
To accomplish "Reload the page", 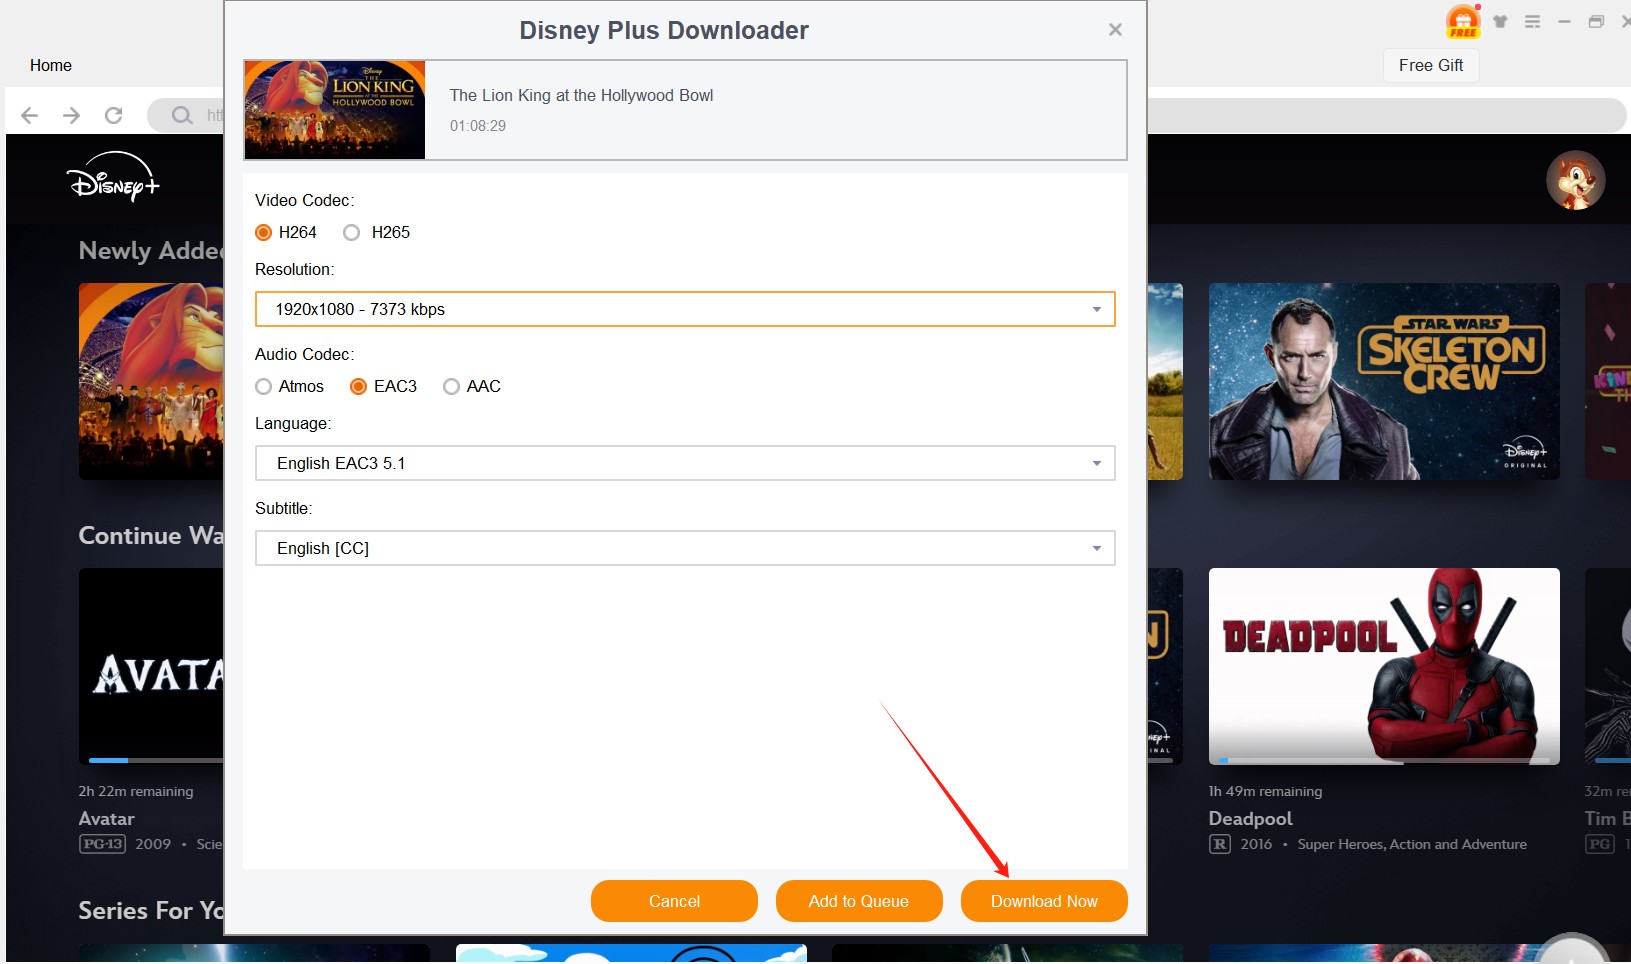I will [x=114, y=115].
